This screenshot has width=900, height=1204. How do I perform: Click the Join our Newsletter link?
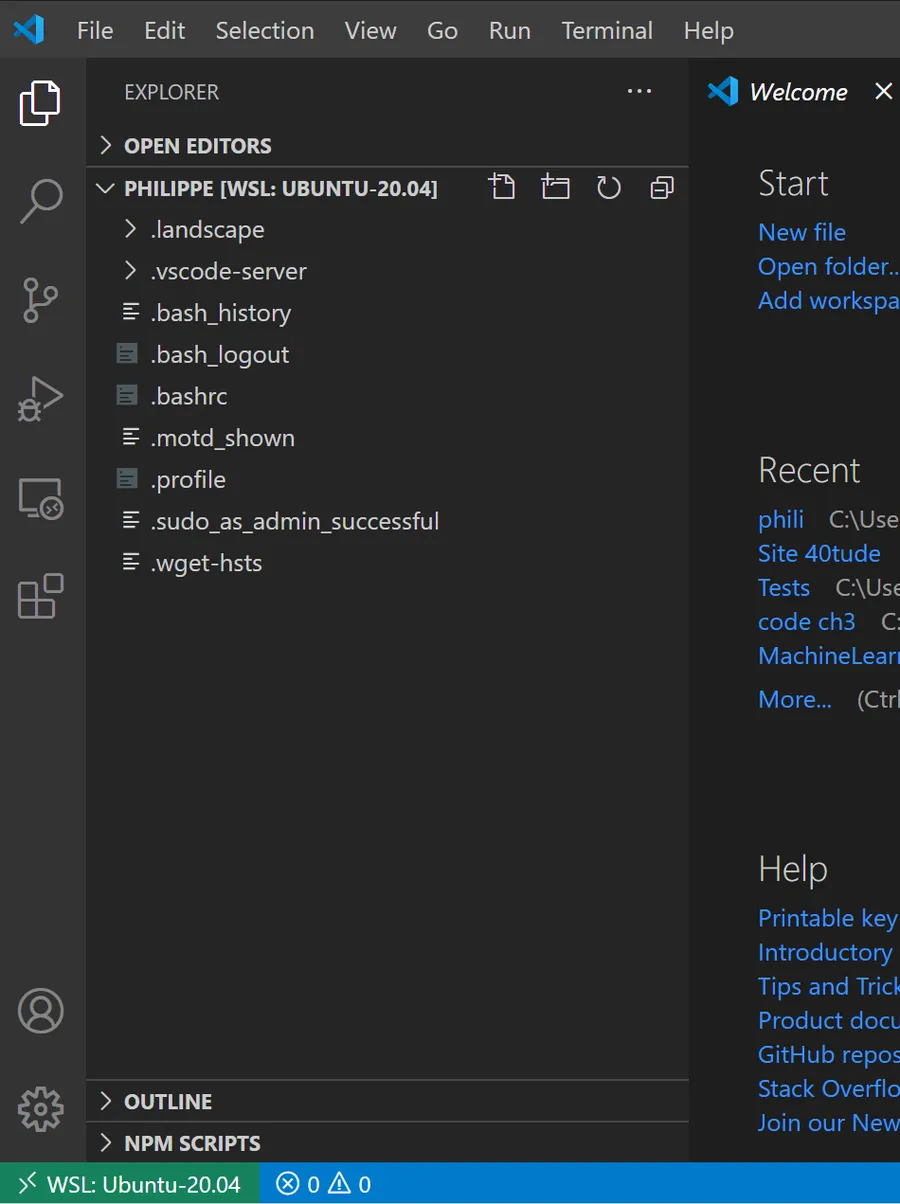(828, 1122)
